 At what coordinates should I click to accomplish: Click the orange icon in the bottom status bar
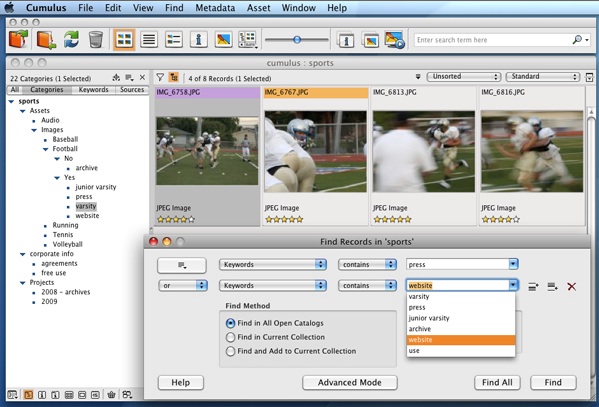pos(28,395)
